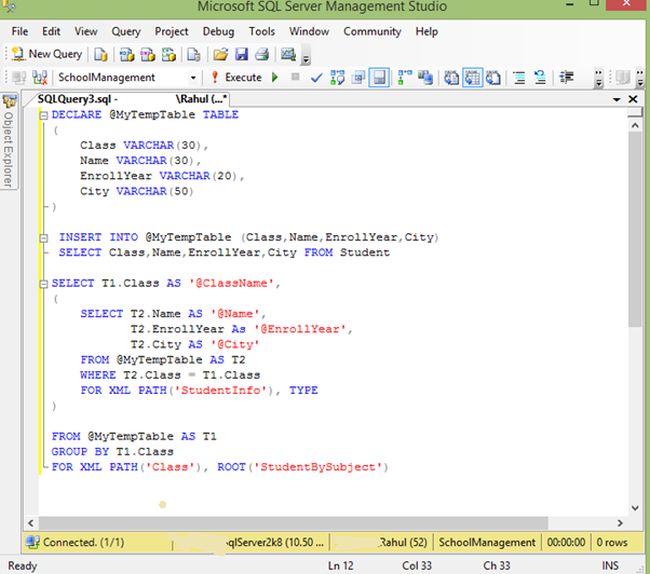
Task: Open the Query menu
Action: click(x=126, y=31)
